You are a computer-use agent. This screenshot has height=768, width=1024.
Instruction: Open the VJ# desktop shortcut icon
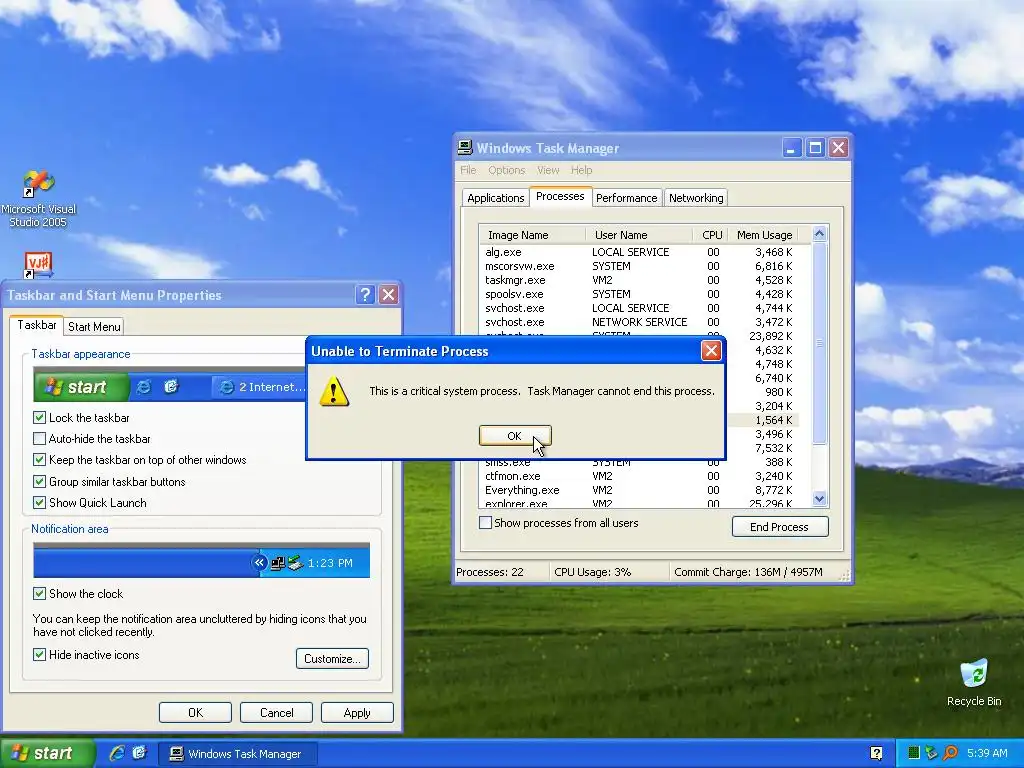click(x=38, y=265)
